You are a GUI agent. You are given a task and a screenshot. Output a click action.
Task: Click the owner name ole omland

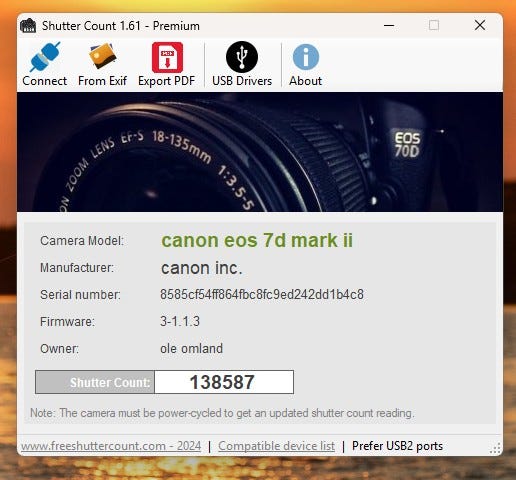[191, 349]
